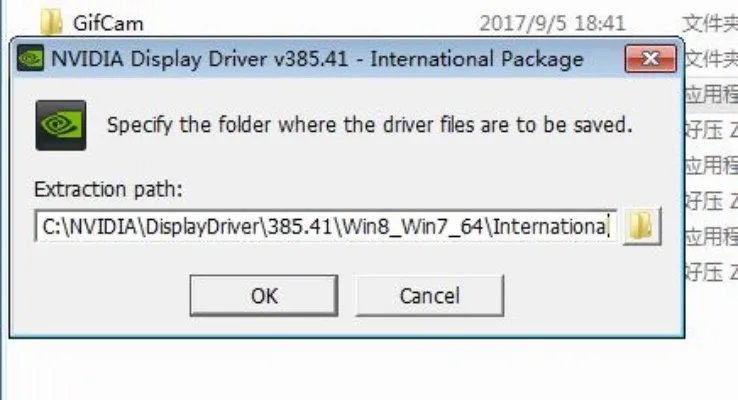Click the 'Extraction path:' label

pos(108,190)
